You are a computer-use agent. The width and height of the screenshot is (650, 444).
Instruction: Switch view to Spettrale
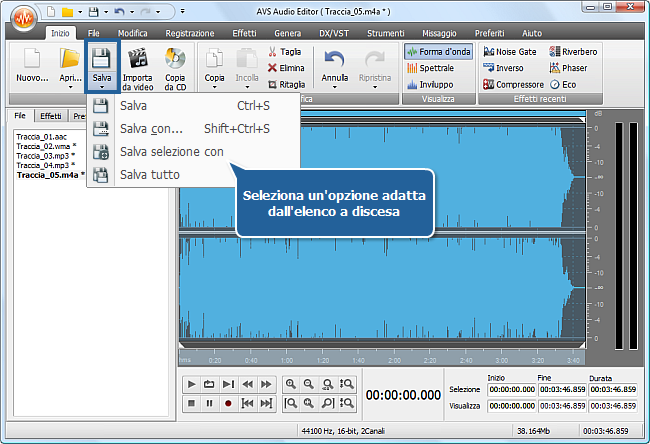431,68
